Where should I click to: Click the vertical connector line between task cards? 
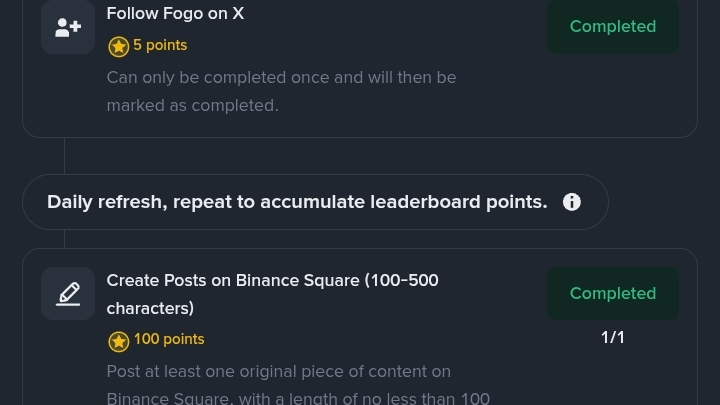tap(65, 156)
